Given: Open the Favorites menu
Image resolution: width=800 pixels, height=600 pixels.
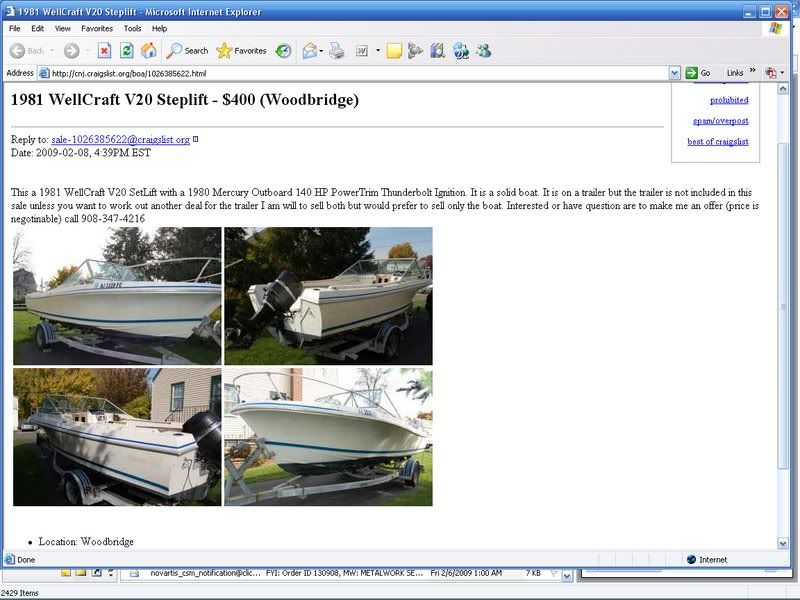Looking at the screenshot, I should (x=97, y=29).
